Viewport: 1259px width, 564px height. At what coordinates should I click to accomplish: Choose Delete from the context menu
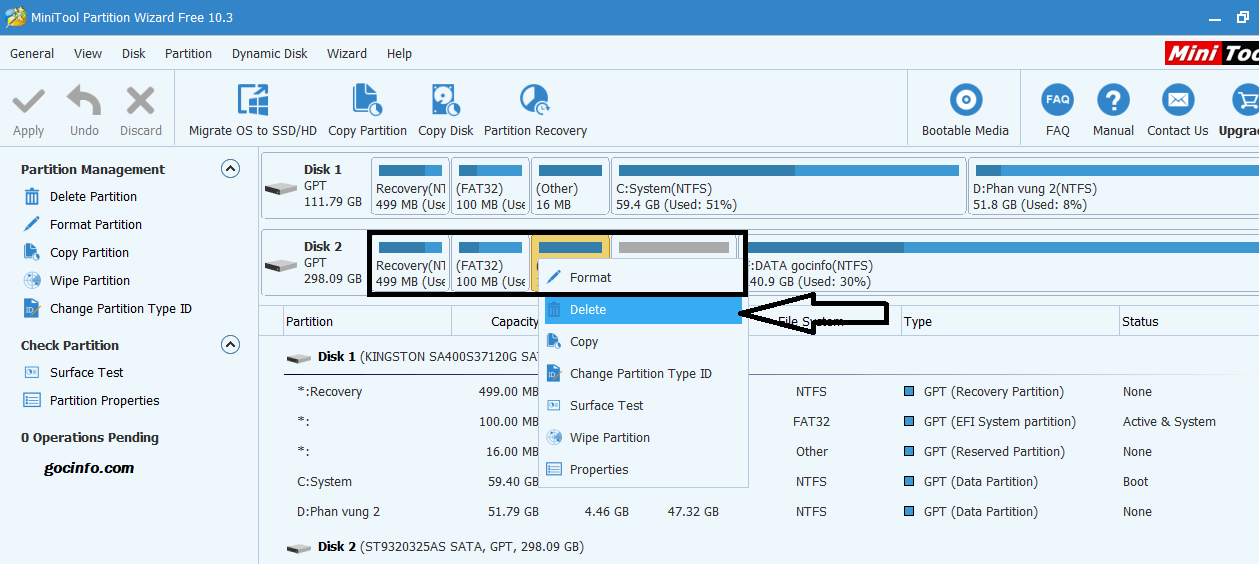click(588, 310)
